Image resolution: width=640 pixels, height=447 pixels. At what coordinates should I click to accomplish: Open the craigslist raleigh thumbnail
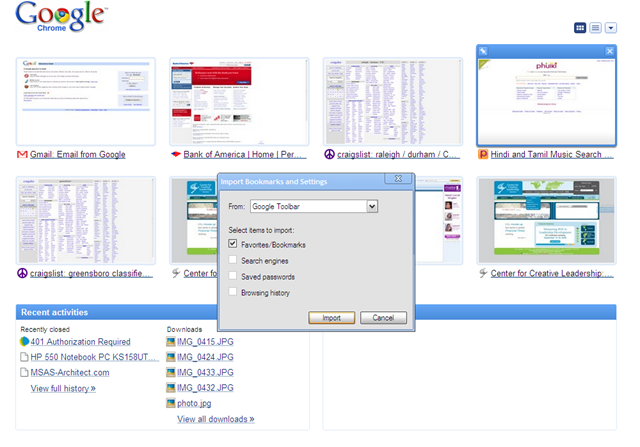(x=393, y=102)
